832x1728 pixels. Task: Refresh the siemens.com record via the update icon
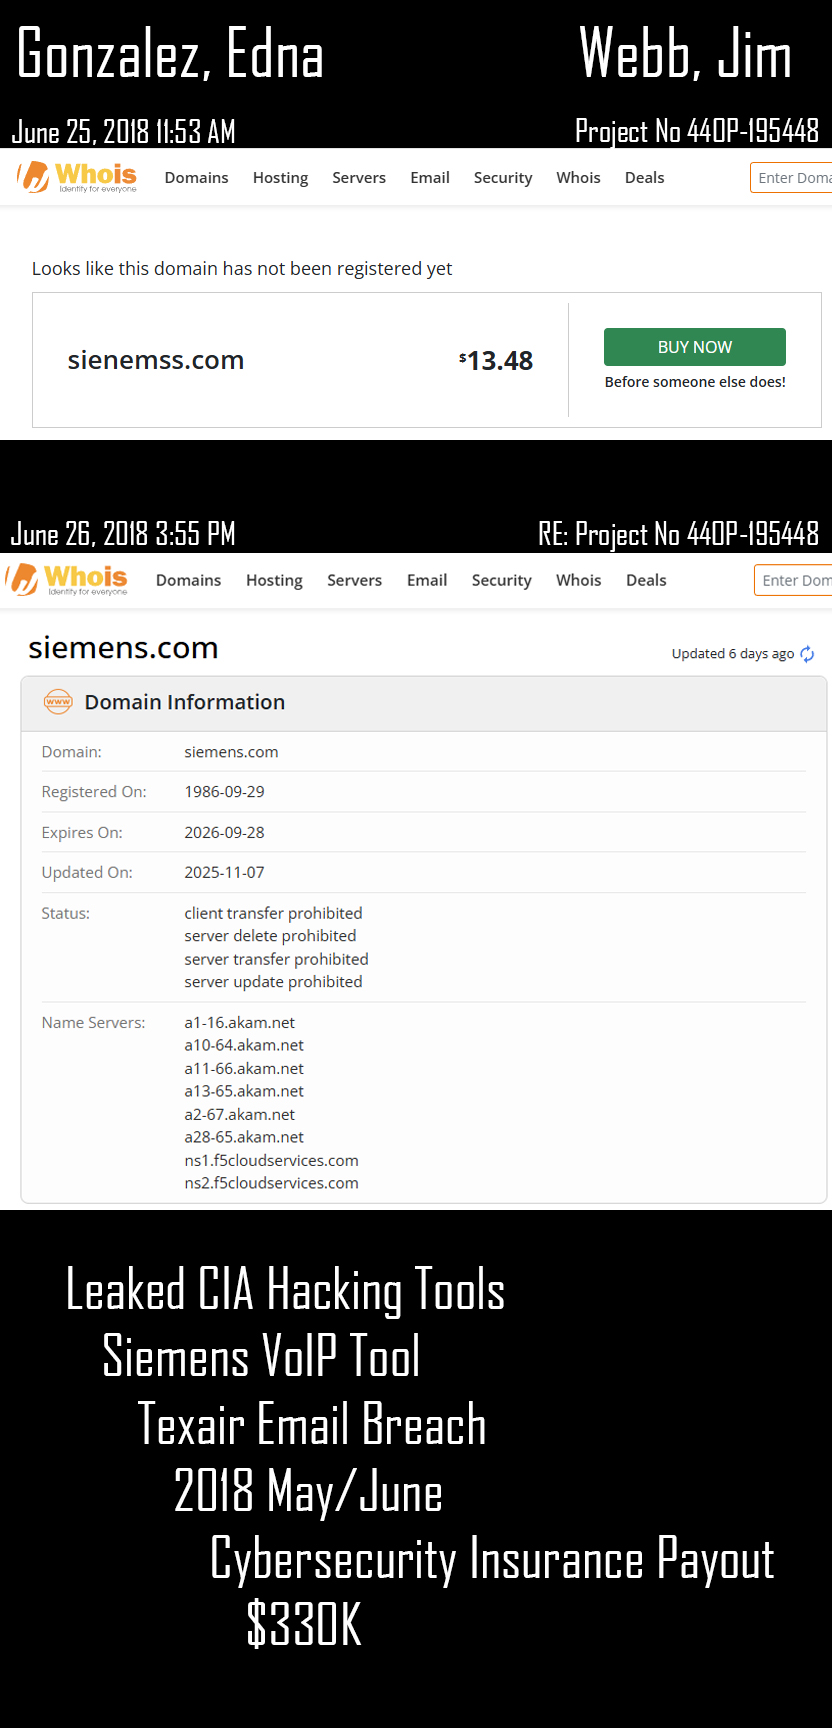click(807, 654)
